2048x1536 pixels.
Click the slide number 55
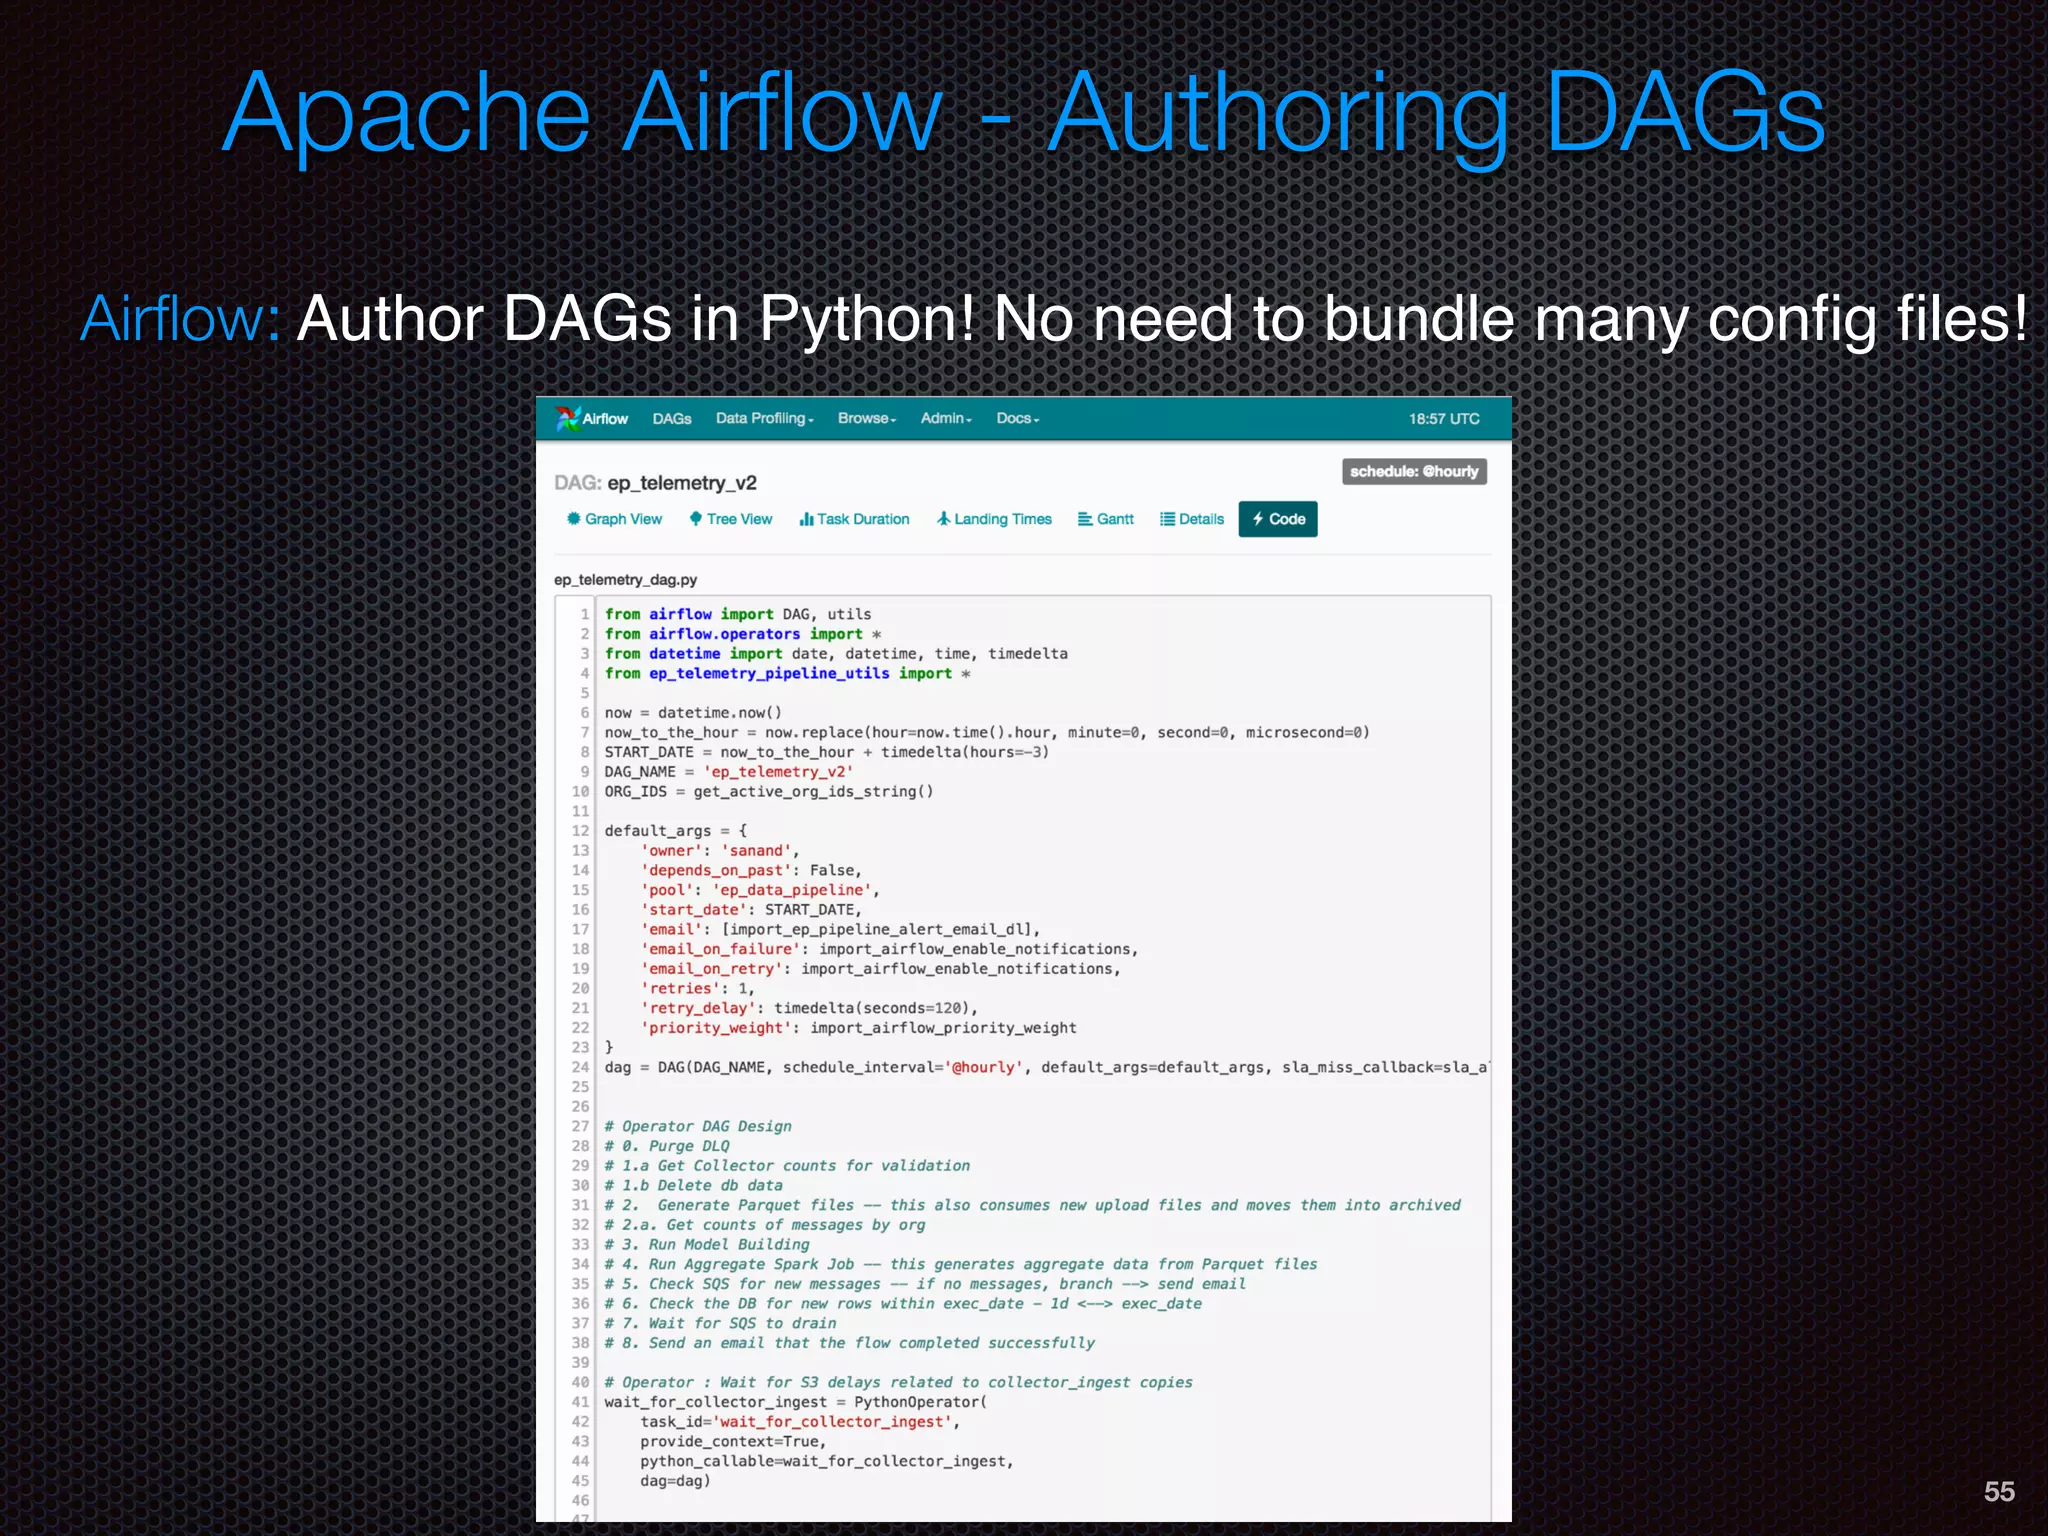(1999, 1491)
